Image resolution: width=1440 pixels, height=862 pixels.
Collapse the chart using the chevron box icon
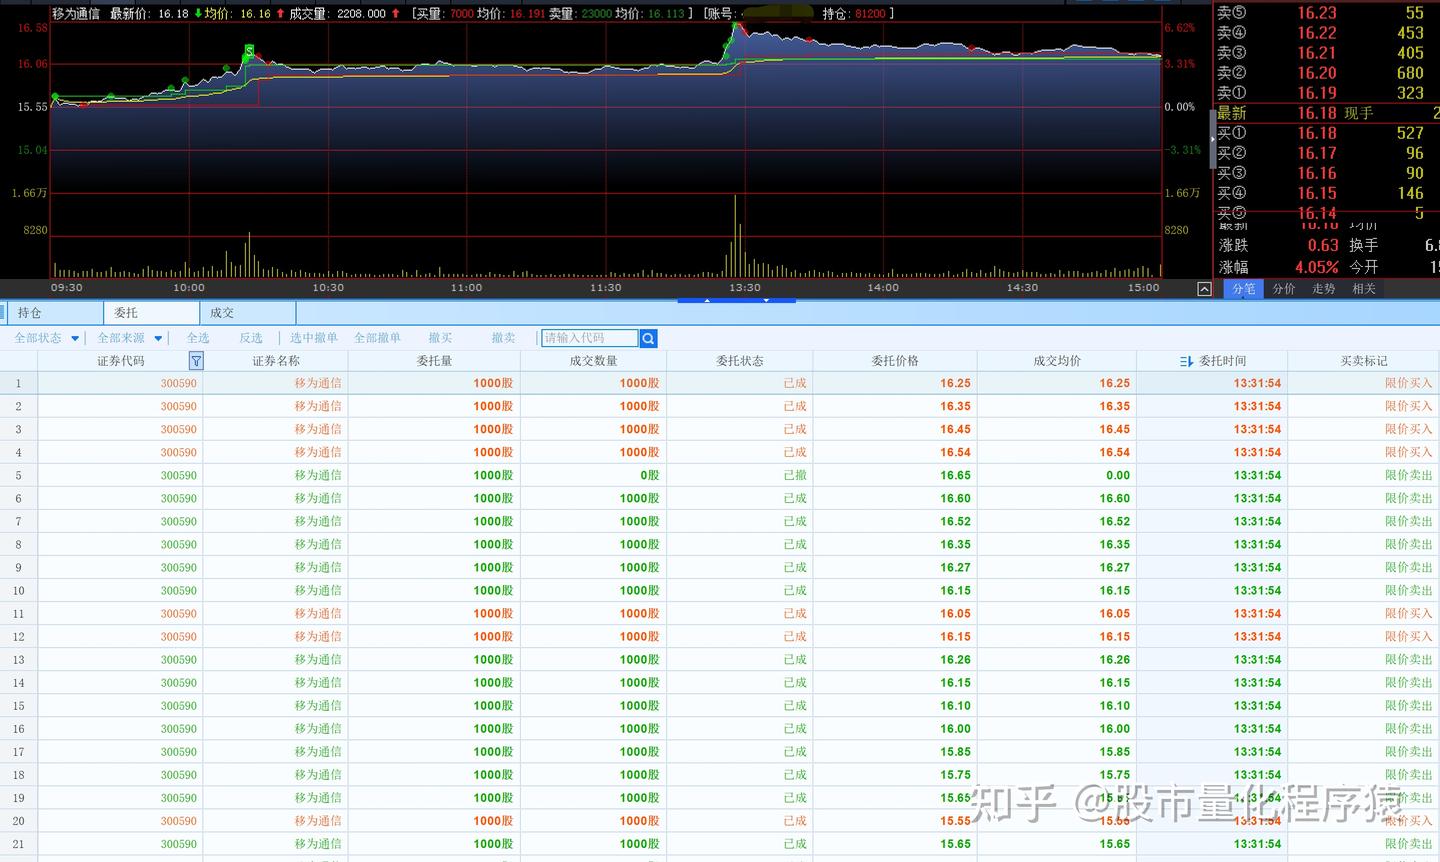click(x=1204, y=289)
